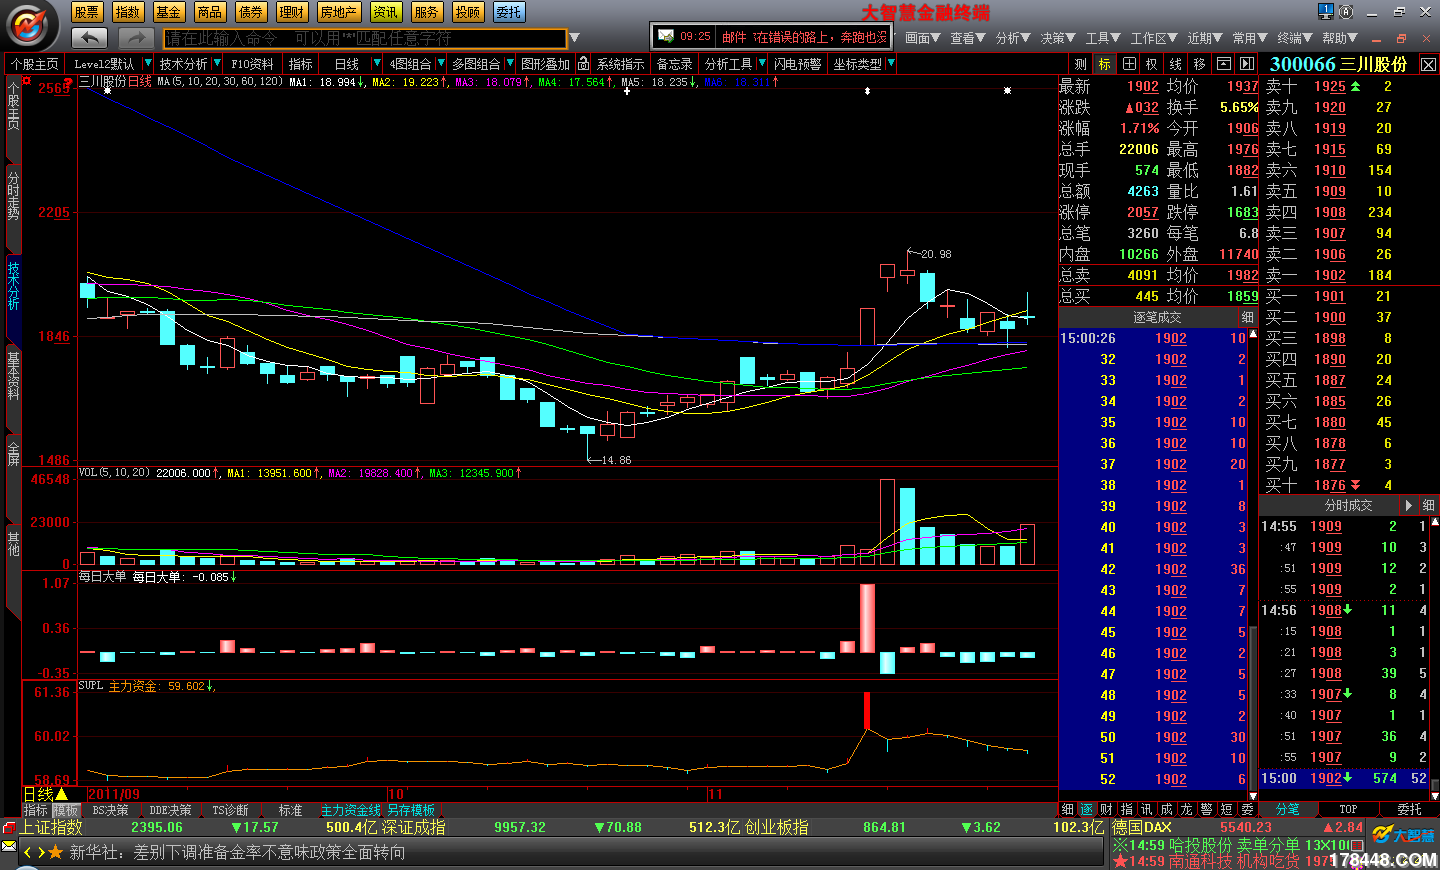1440x870 pixels.
Task: Open the mail envelope notification icon
Action: (x=665, y=36)
